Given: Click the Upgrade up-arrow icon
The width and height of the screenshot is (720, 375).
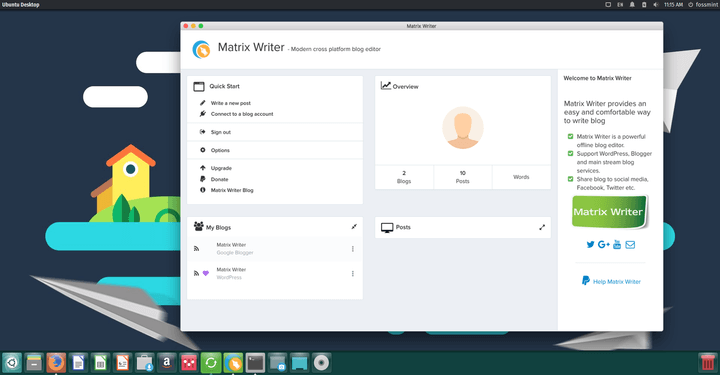Looking at the screenshot, I should coord(202,168).
